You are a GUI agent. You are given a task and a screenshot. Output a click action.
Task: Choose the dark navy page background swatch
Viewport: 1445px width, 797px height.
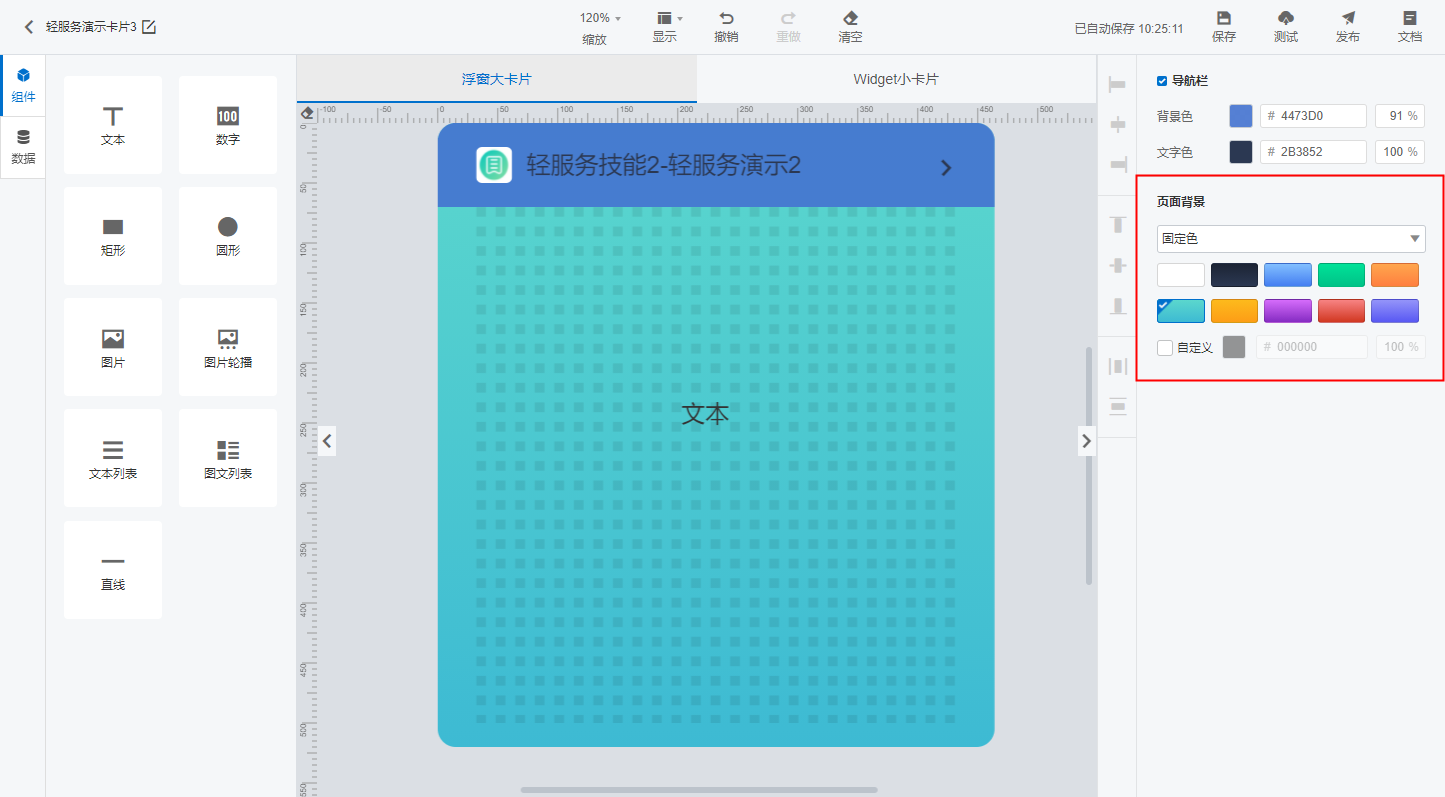[x=1234, y=275]
